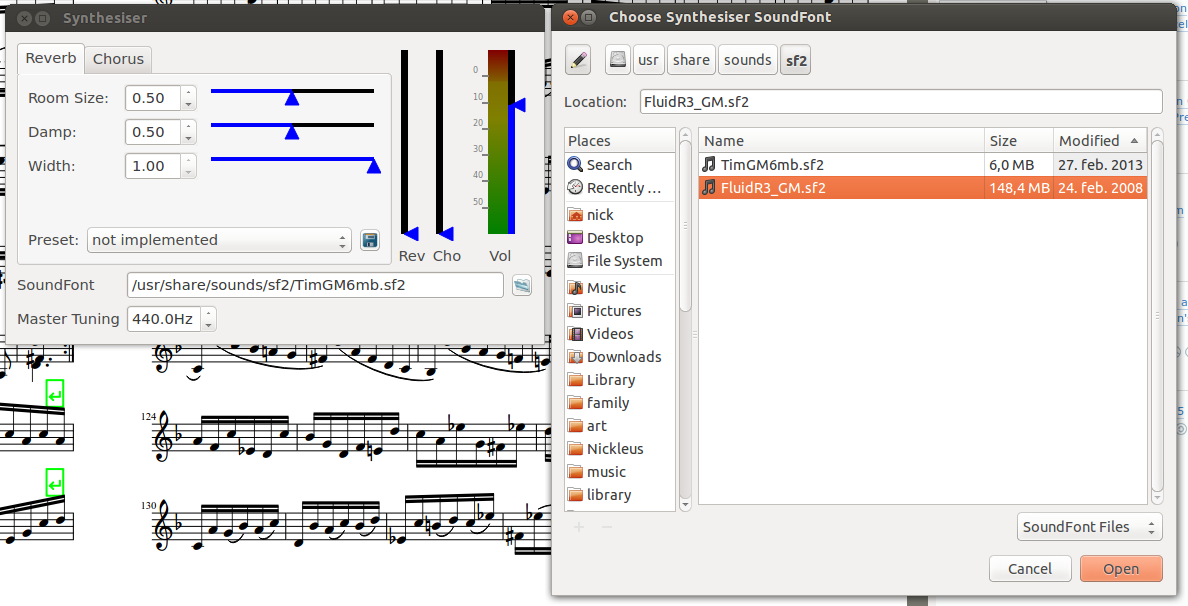Click Open to load FluidR3_GM.sf2
The width and height of the screenshot is (1188, 606).
pos(1120,568)
